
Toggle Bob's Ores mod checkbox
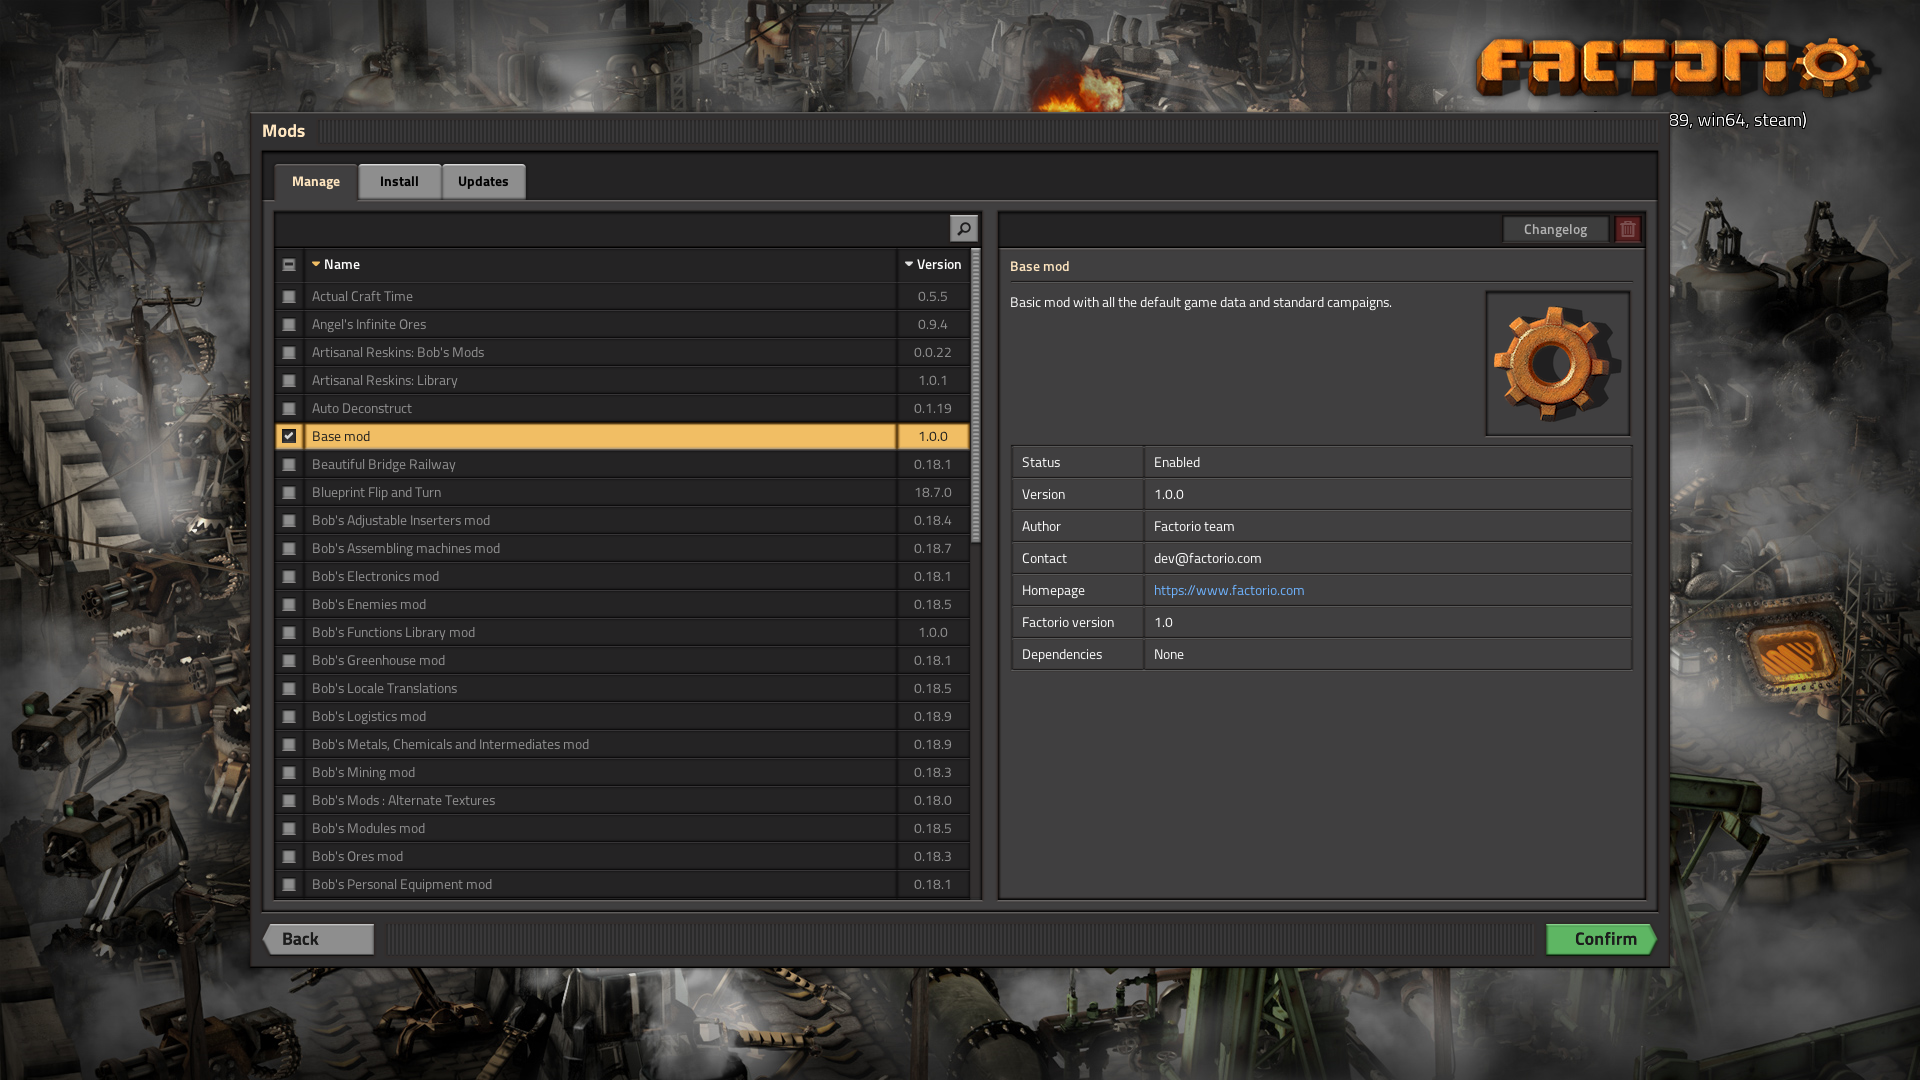click(x=289, y=857)
